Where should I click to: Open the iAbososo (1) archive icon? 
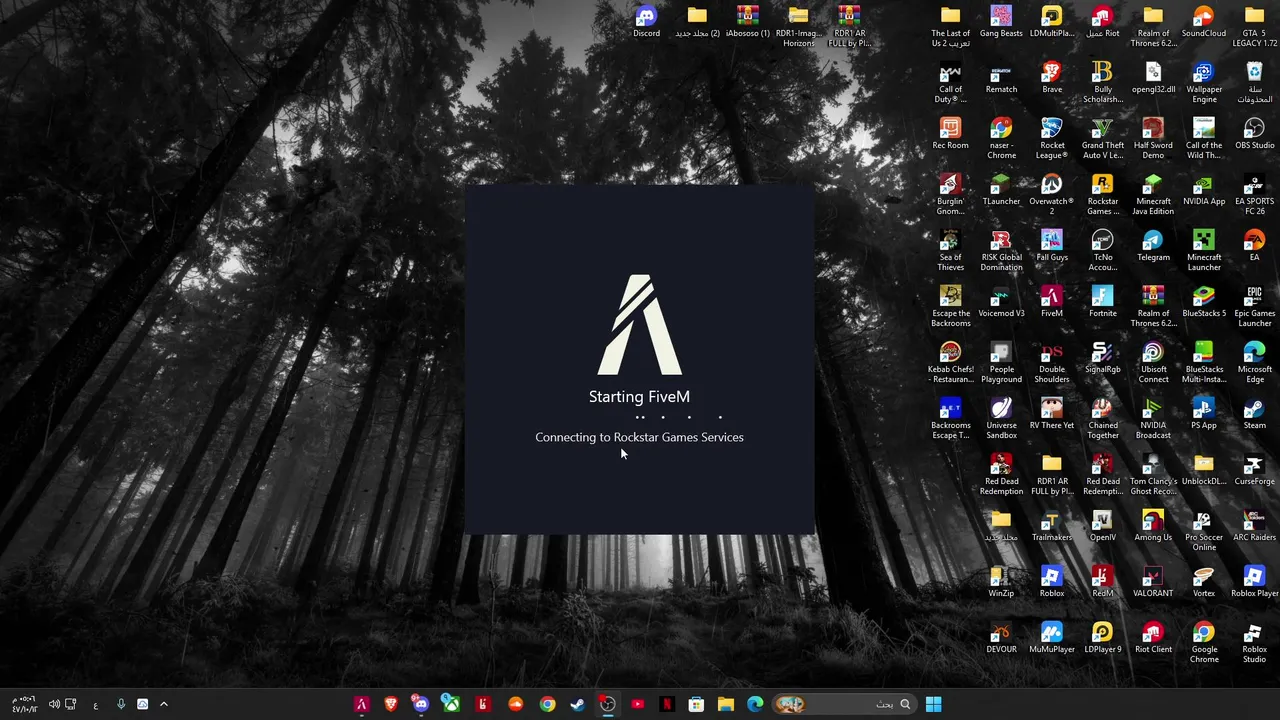point(747,22)
